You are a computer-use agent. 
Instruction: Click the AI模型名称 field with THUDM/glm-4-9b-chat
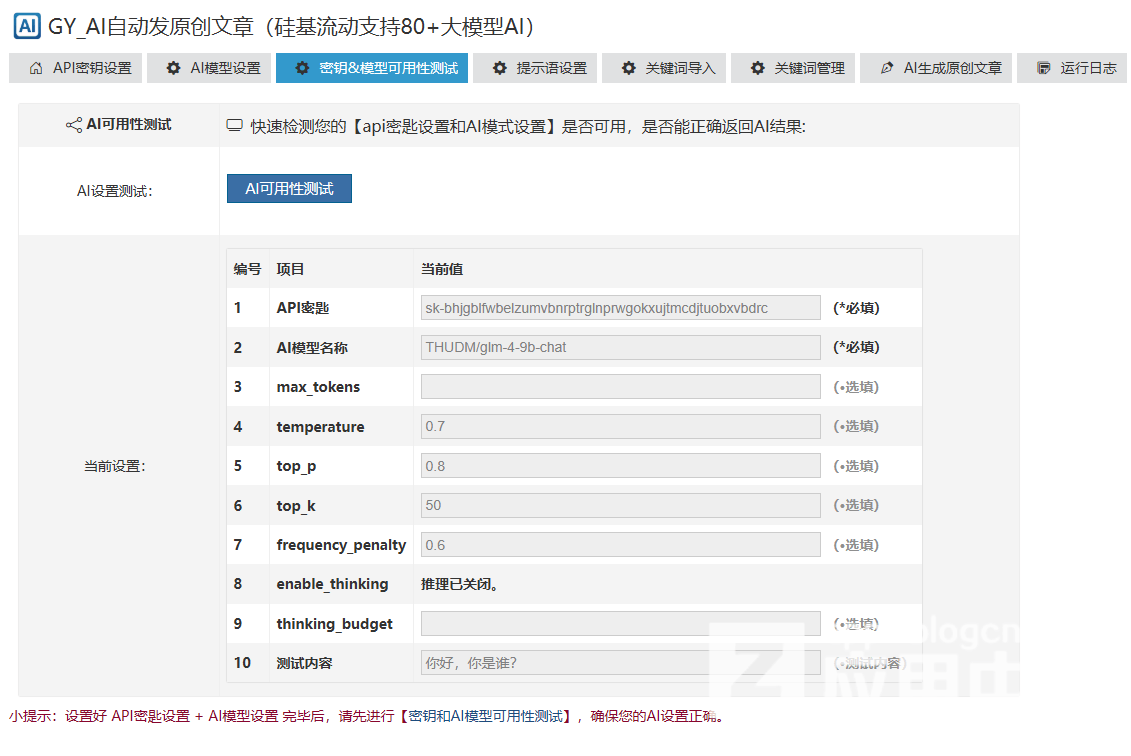620,347
